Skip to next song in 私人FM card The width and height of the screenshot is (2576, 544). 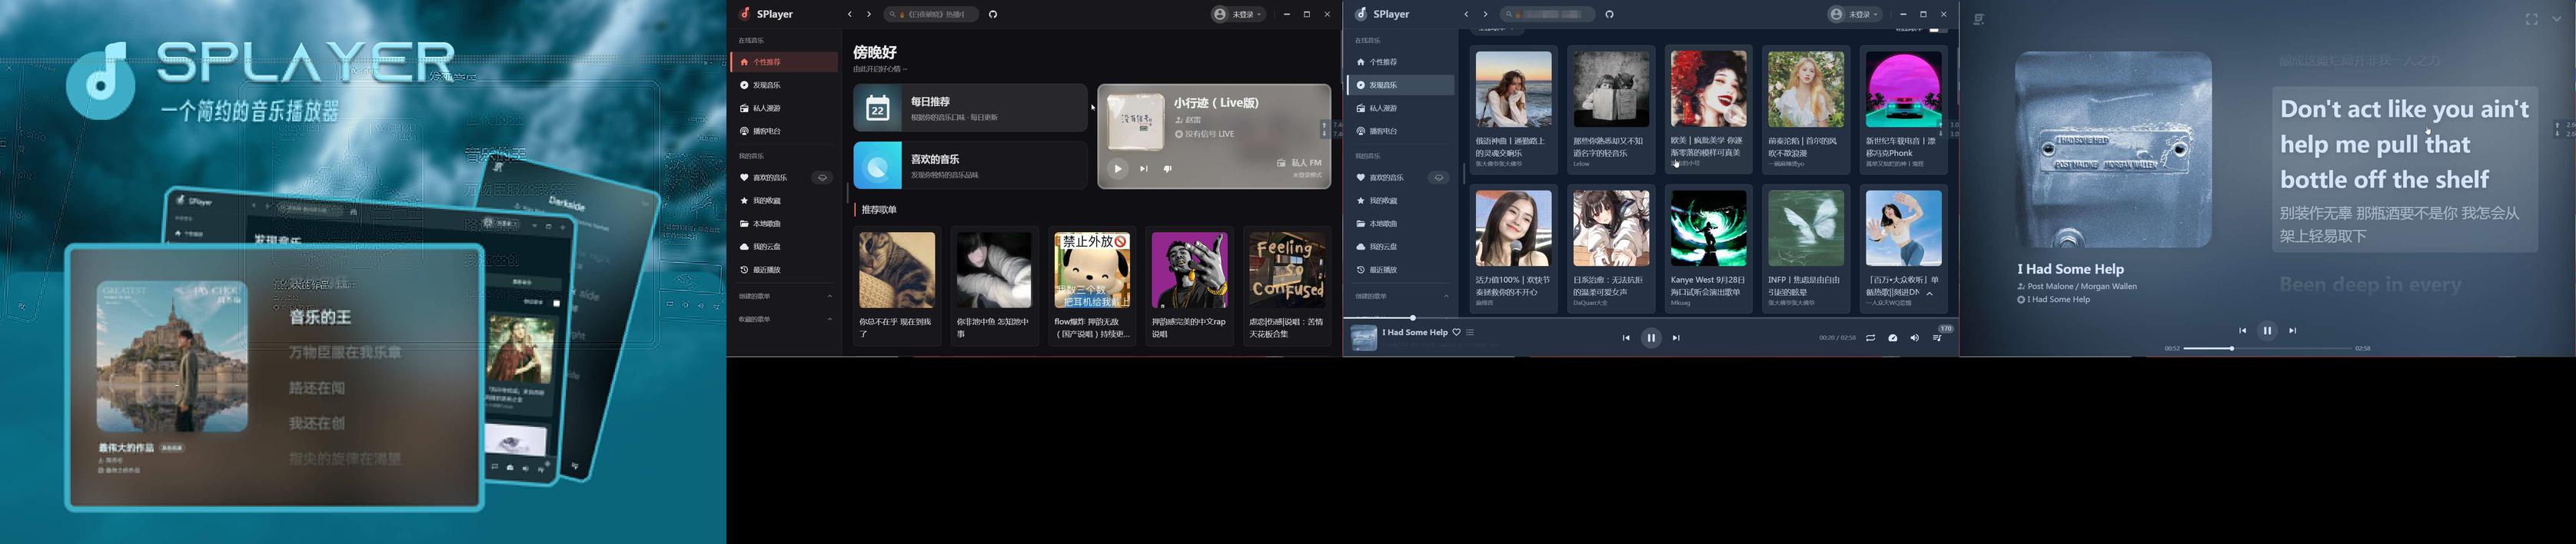tap(1143, 169)
